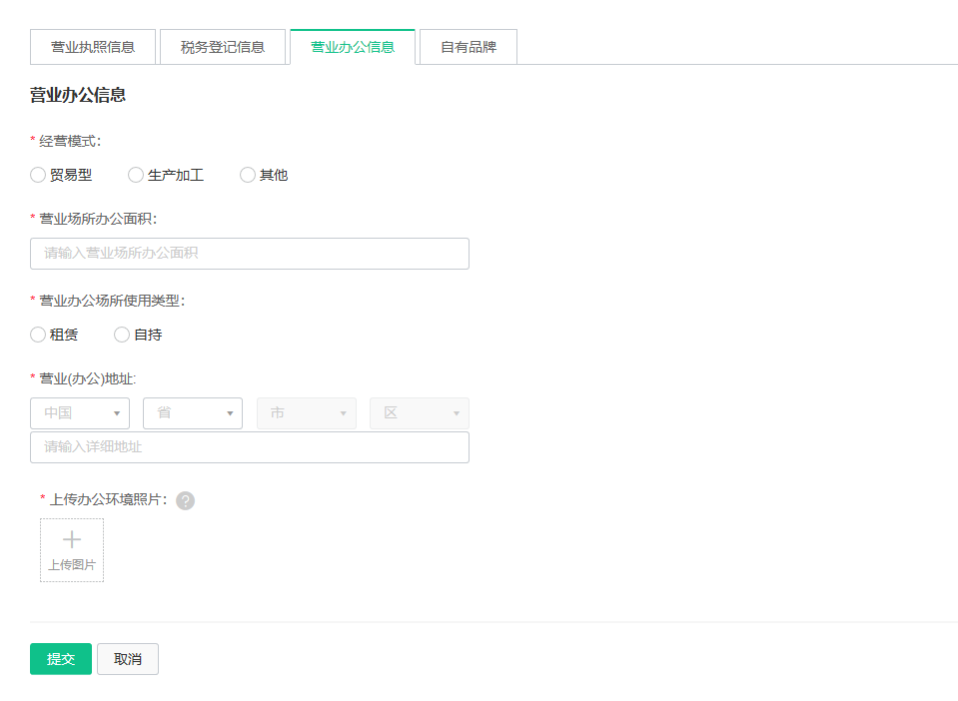Screen dimensions: 958x701
Task: Click the plus icon to upload image
Action: click(71, 540)
